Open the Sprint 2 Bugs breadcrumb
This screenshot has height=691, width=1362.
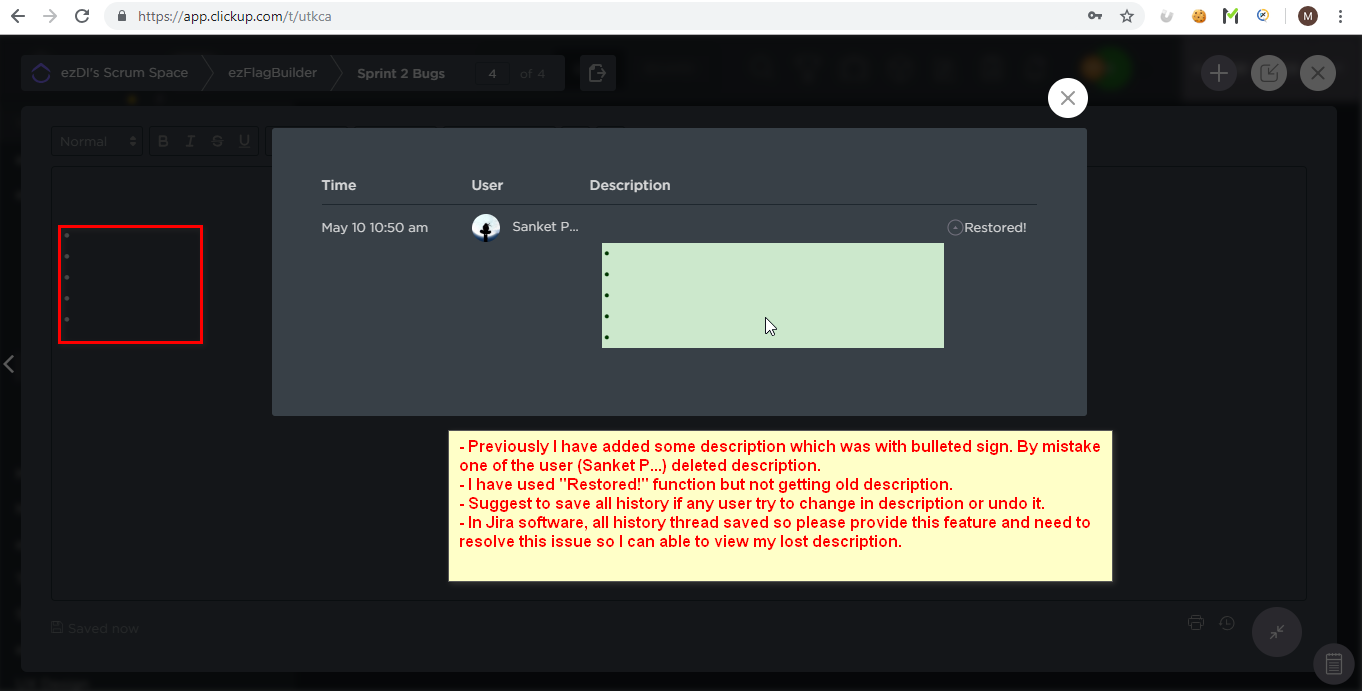[x=401, y=73]
